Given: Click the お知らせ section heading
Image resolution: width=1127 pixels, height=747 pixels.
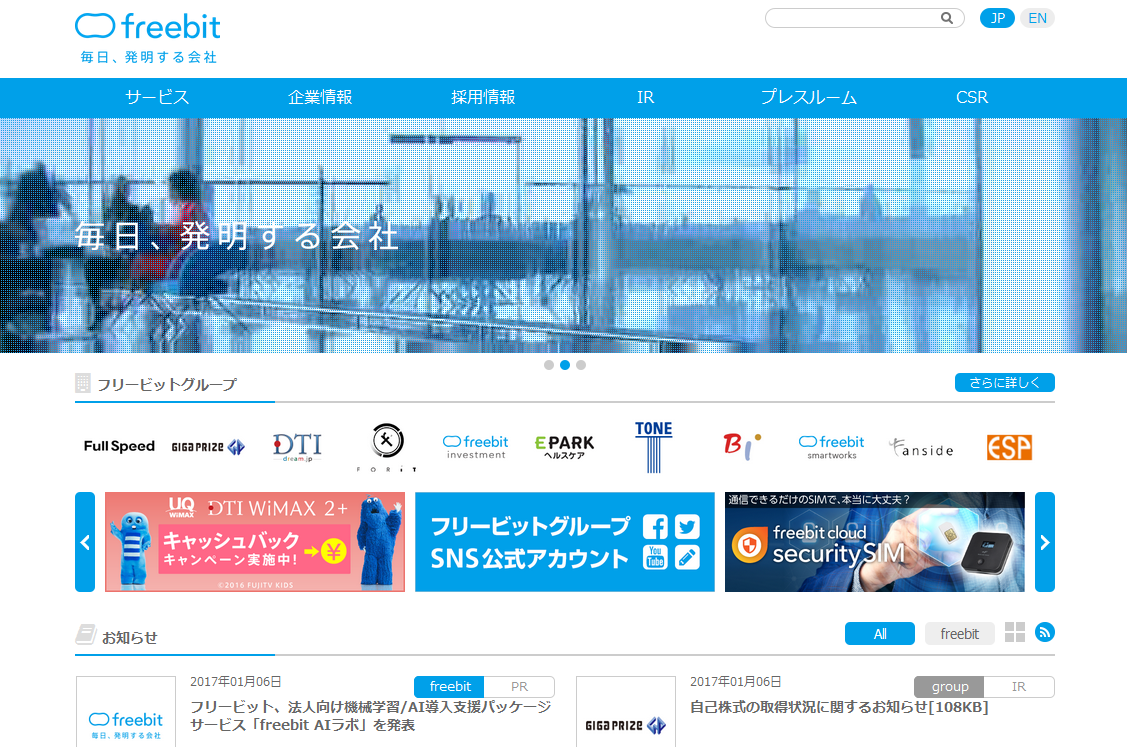Looking at the screenshot, I should [x=129, y=638].
